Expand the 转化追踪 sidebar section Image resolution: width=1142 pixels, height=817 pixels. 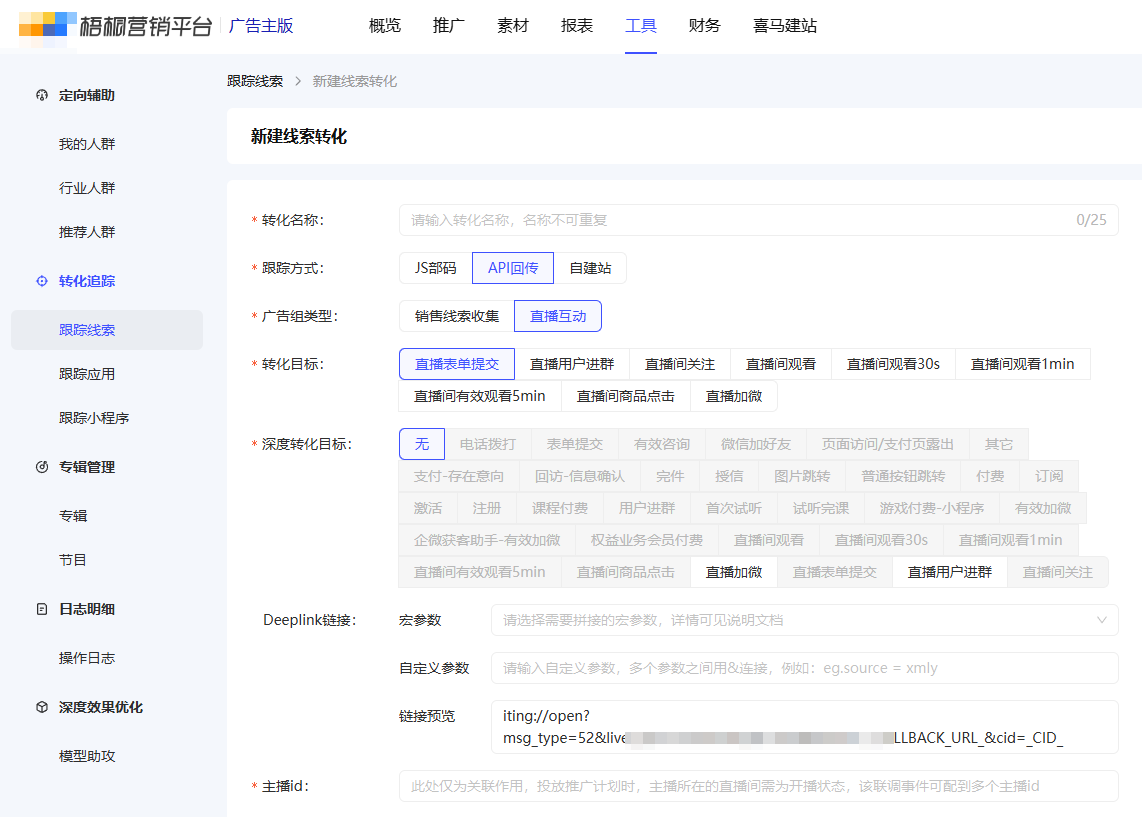[x=87, y=281]
